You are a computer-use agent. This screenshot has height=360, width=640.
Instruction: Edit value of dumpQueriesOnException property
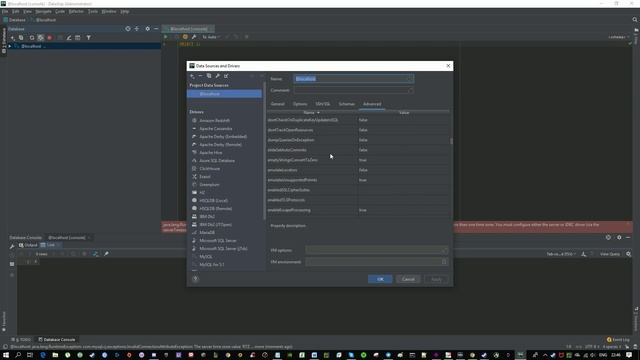pos(403,140)
